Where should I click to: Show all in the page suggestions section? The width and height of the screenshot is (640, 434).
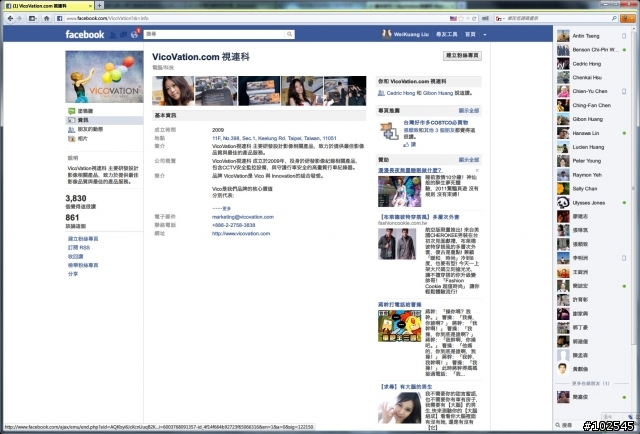tap(469, 111)
